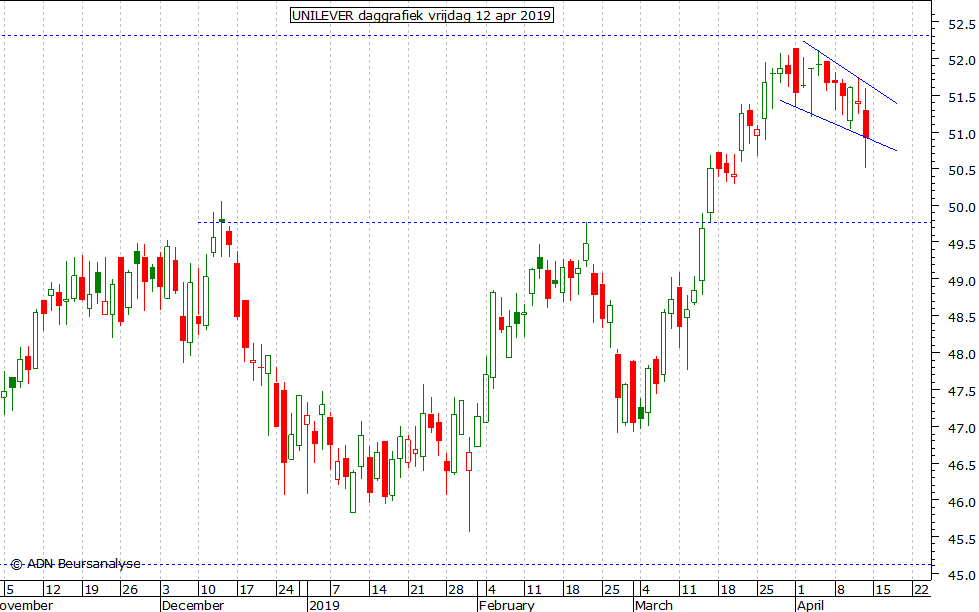This screenshot has height=612, width=979.
Task: Click the 45.5 price axis label
Action: pos(962,539)
